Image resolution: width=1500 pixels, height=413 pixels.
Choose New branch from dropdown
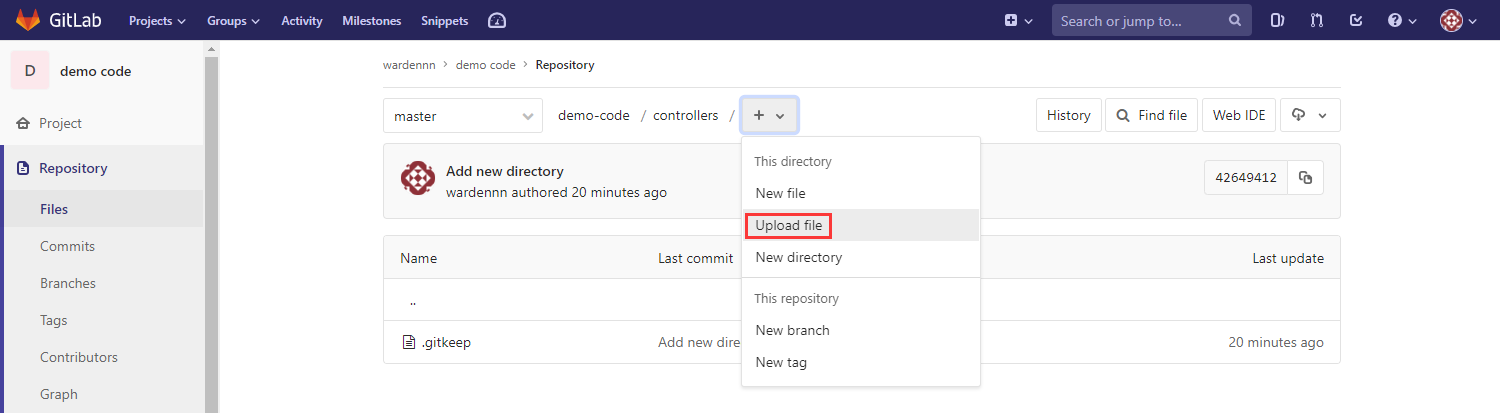click(x=860, y=330)
